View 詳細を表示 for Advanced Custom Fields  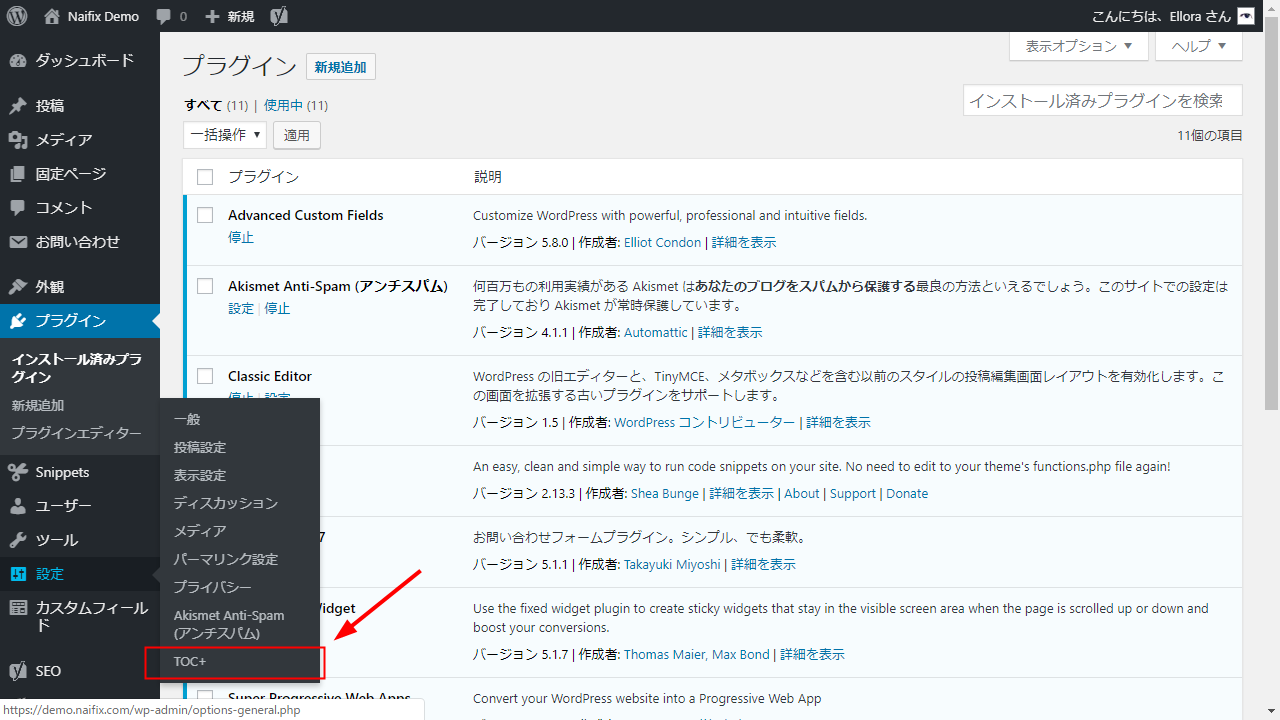(x=744, y=242)
